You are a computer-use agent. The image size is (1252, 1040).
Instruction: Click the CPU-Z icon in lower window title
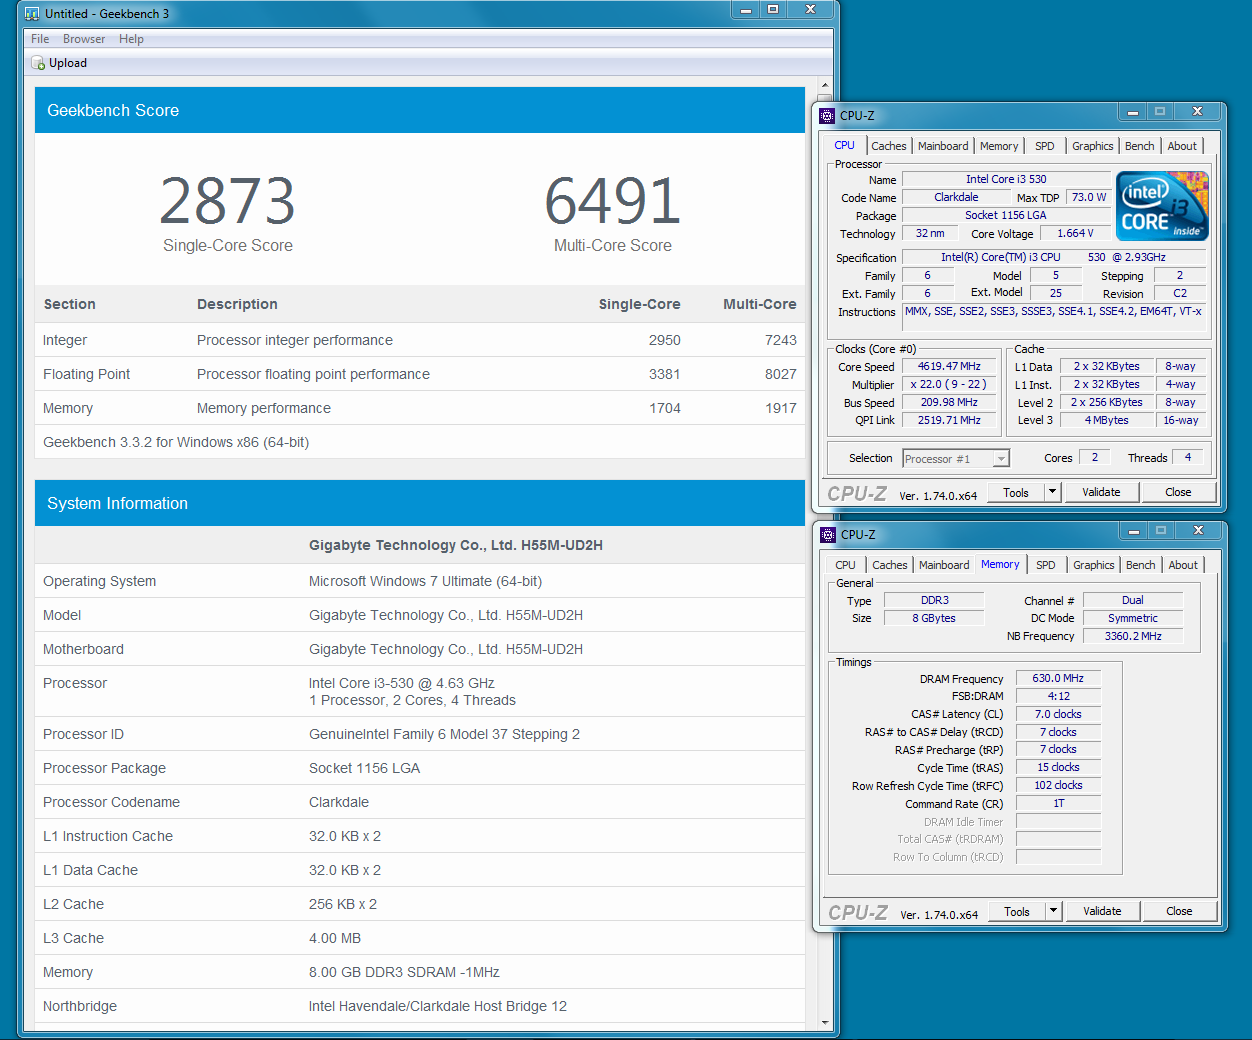[x=828, y=535]
